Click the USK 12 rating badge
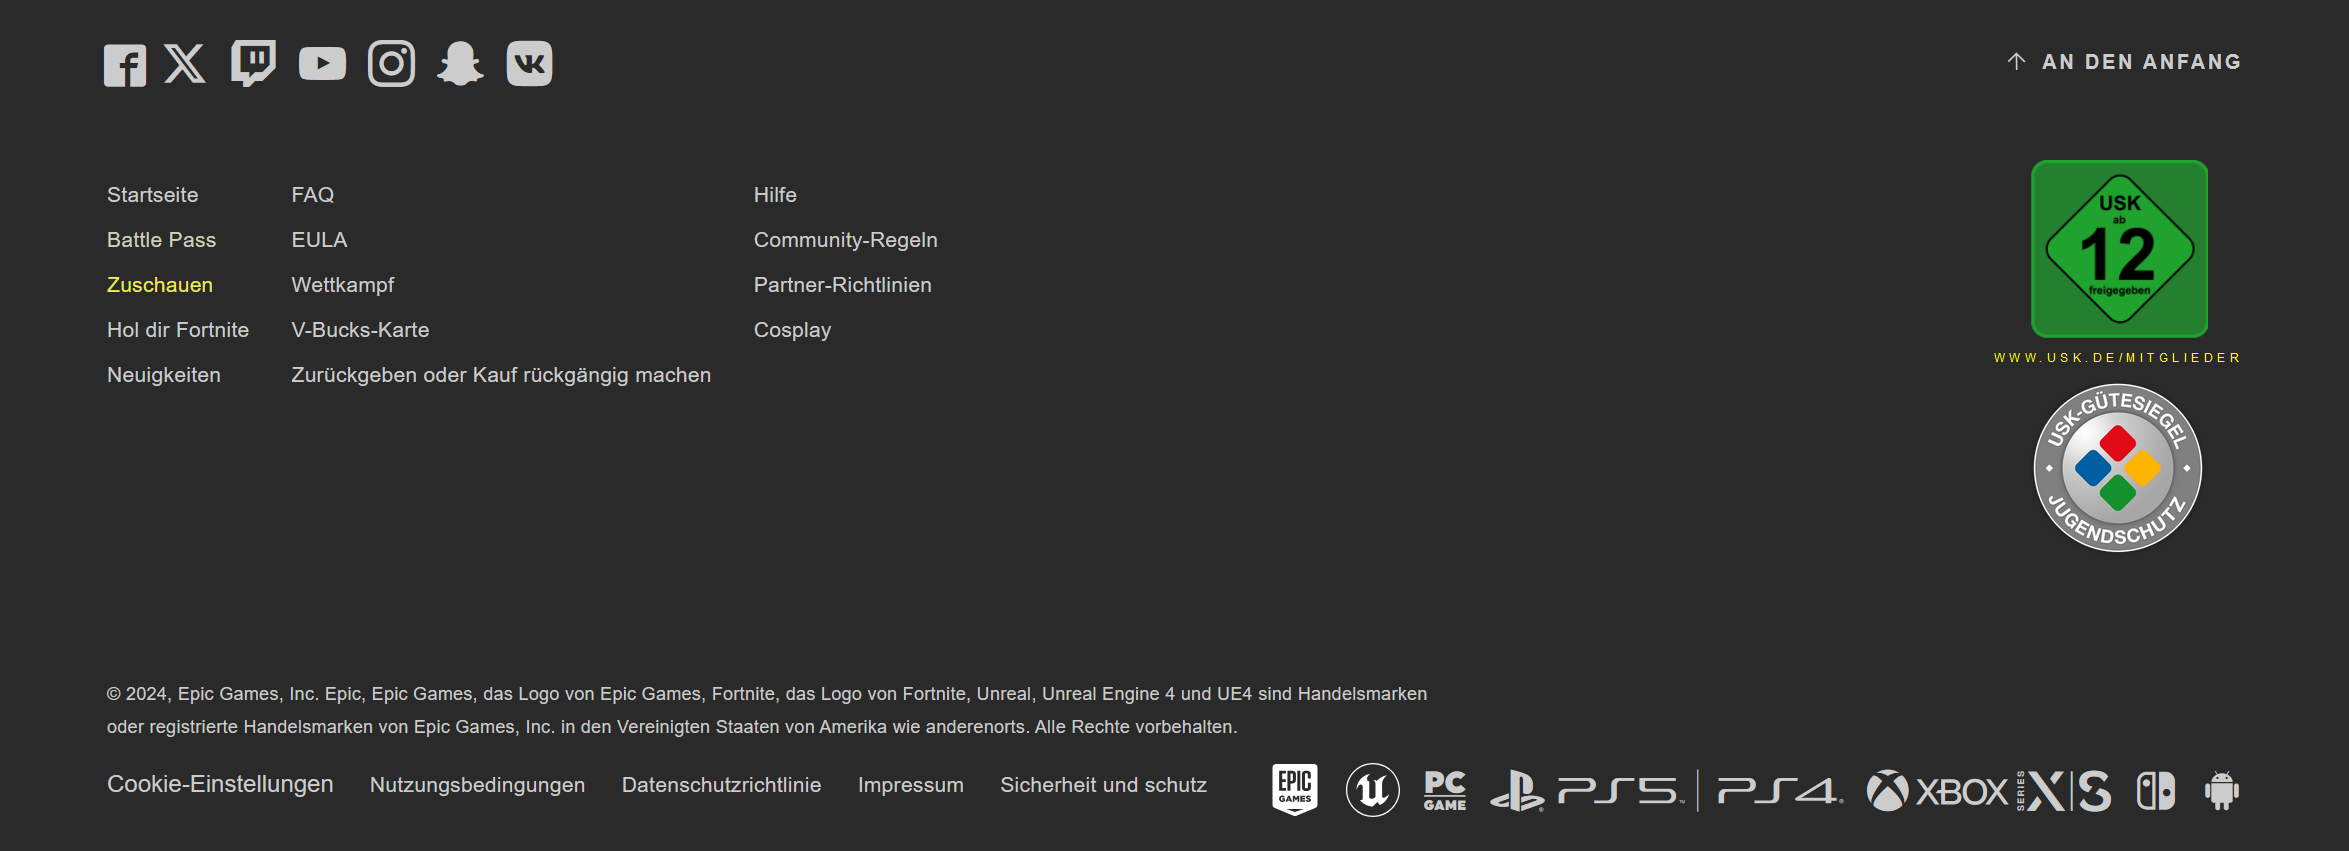The image size is (2349, 851). 2119,249
